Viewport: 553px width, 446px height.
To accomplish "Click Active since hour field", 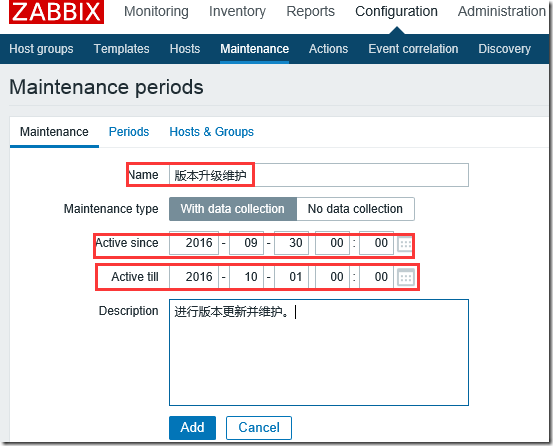I will pos(333,243).
